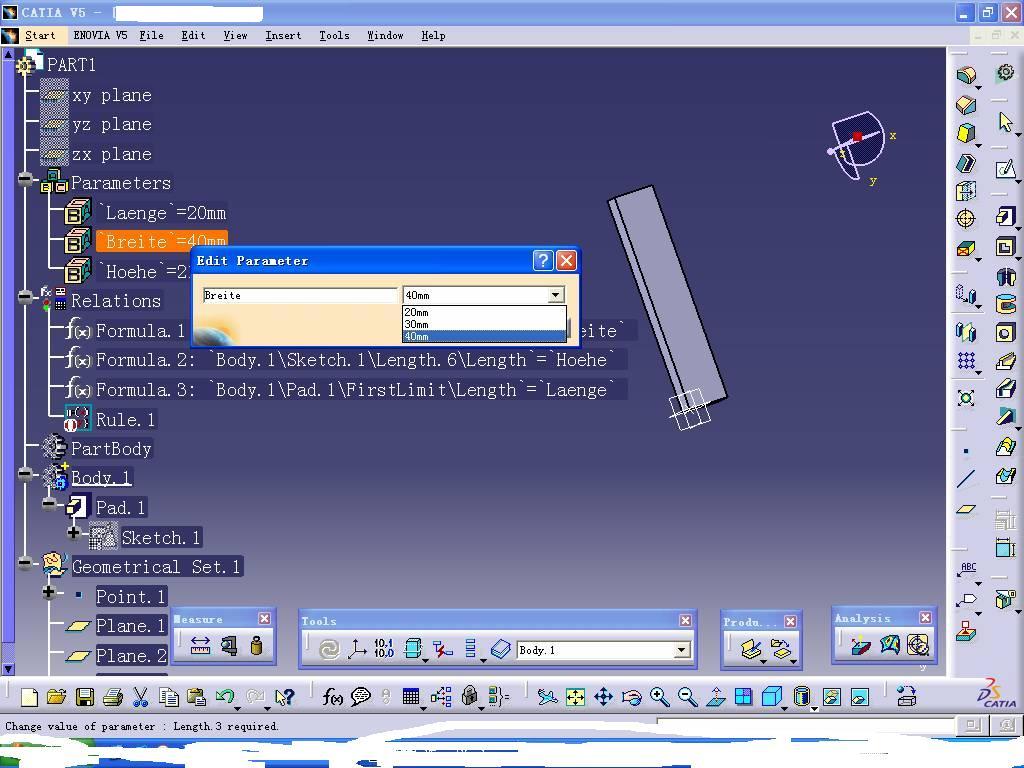Click the Breite name input field
The width and height of the screenshot is (1024, 768).
pyautogui.click(x=300, y=295)
